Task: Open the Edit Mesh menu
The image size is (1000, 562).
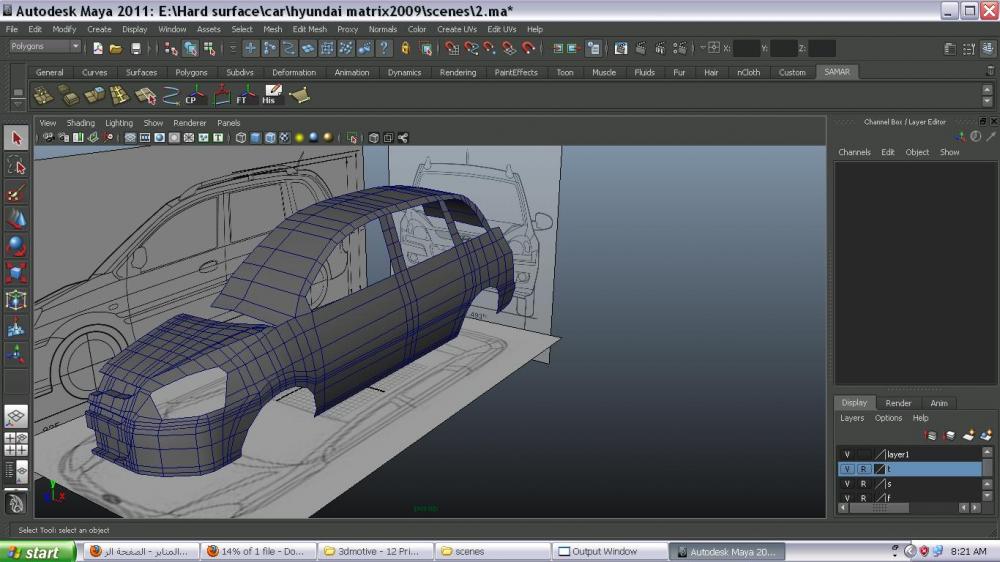Action: 309,29
